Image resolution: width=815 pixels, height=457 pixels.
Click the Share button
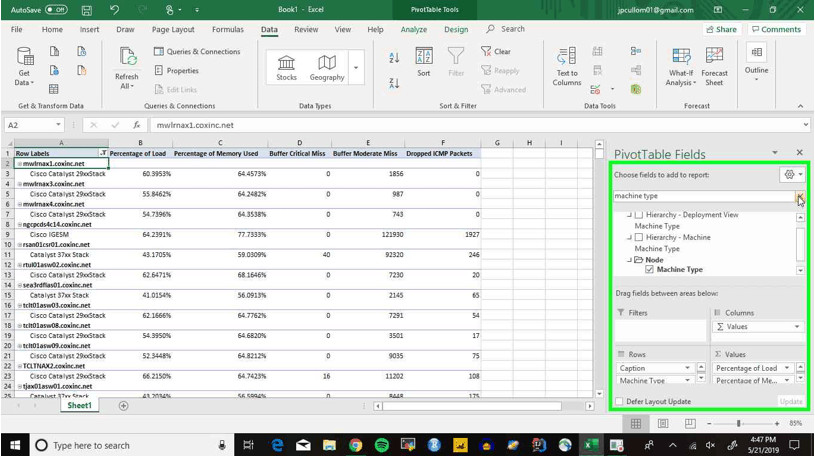pos(721,30)
